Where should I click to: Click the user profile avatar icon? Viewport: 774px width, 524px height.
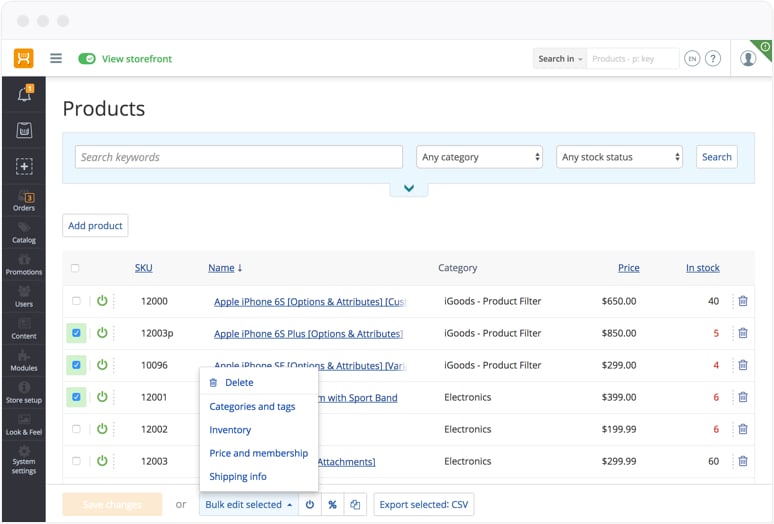[748, 59]
